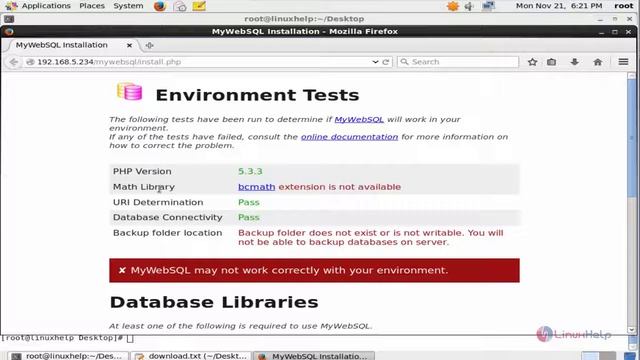Open the volume control icon
The width and height of the screenshot is (640, 360).
pos(469,6)
